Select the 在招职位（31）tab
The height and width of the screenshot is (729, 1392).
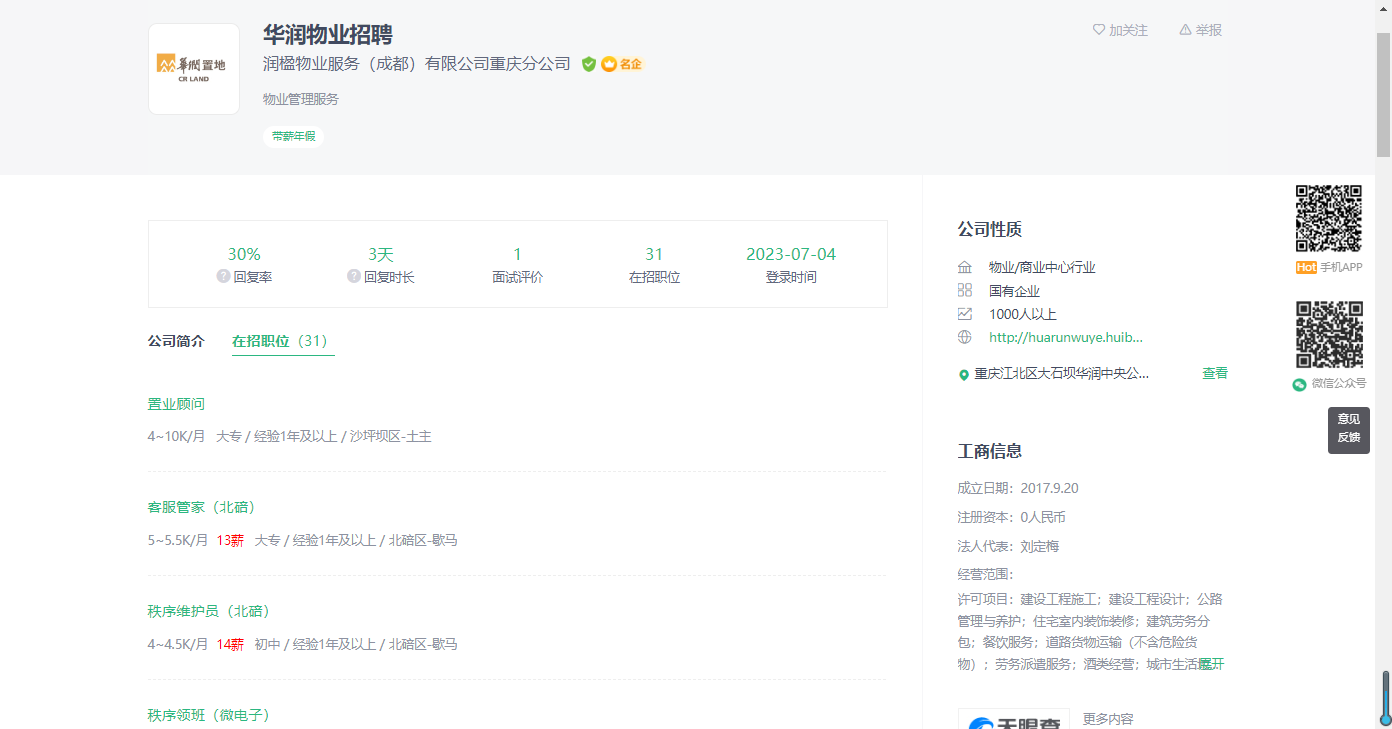click(283, 341)
